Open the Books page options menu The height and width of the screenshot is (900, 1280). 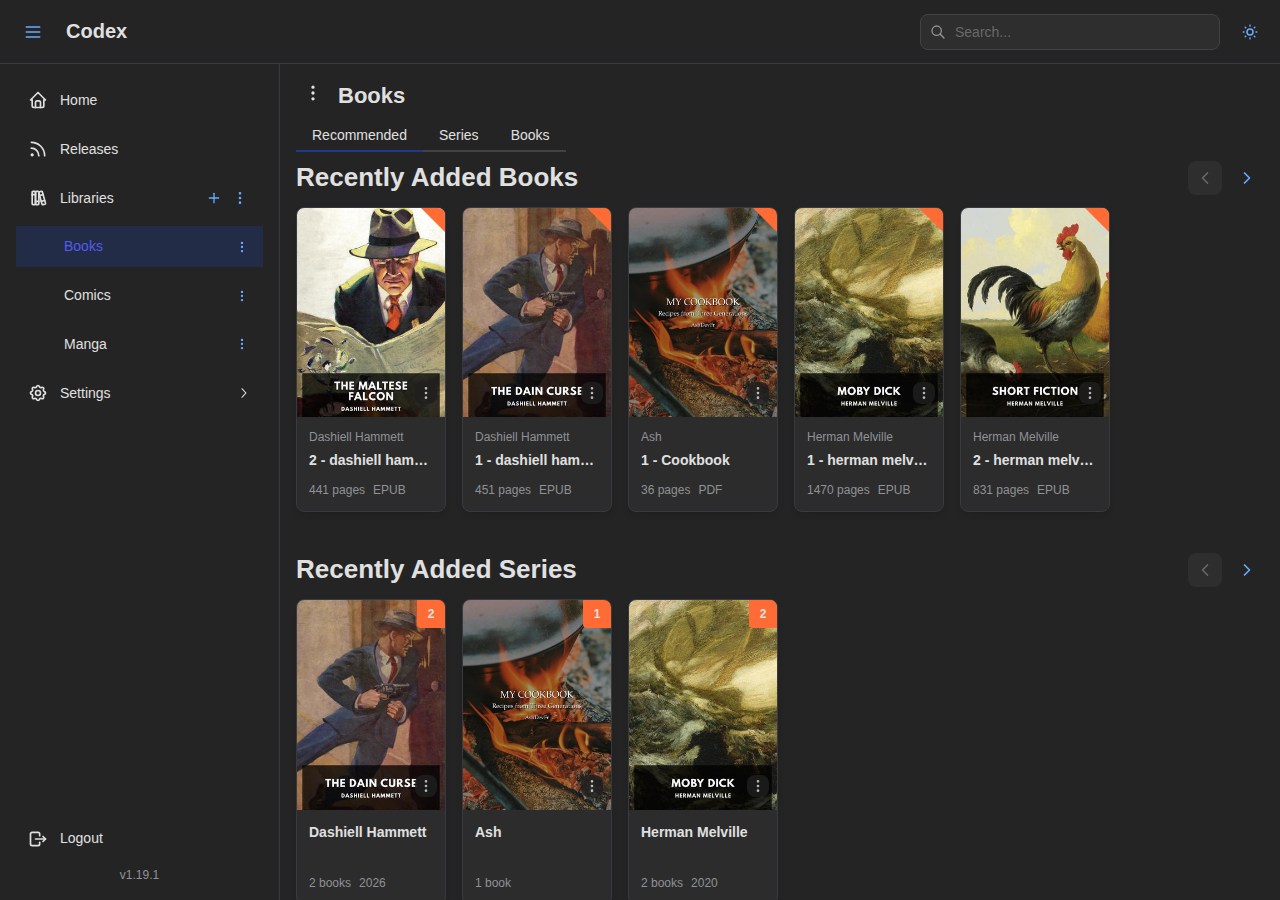[313, 93]
